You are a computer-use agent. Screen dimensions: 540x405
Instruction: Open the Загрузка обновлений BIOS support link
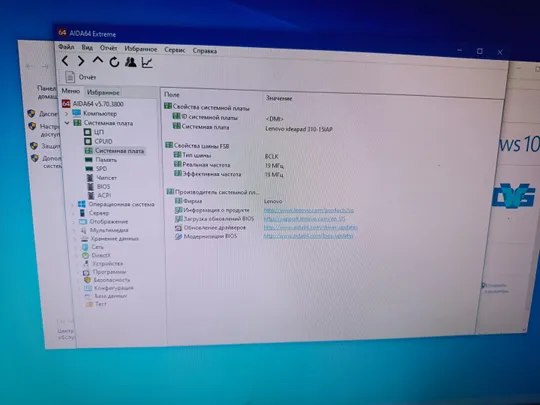[304, 219]
